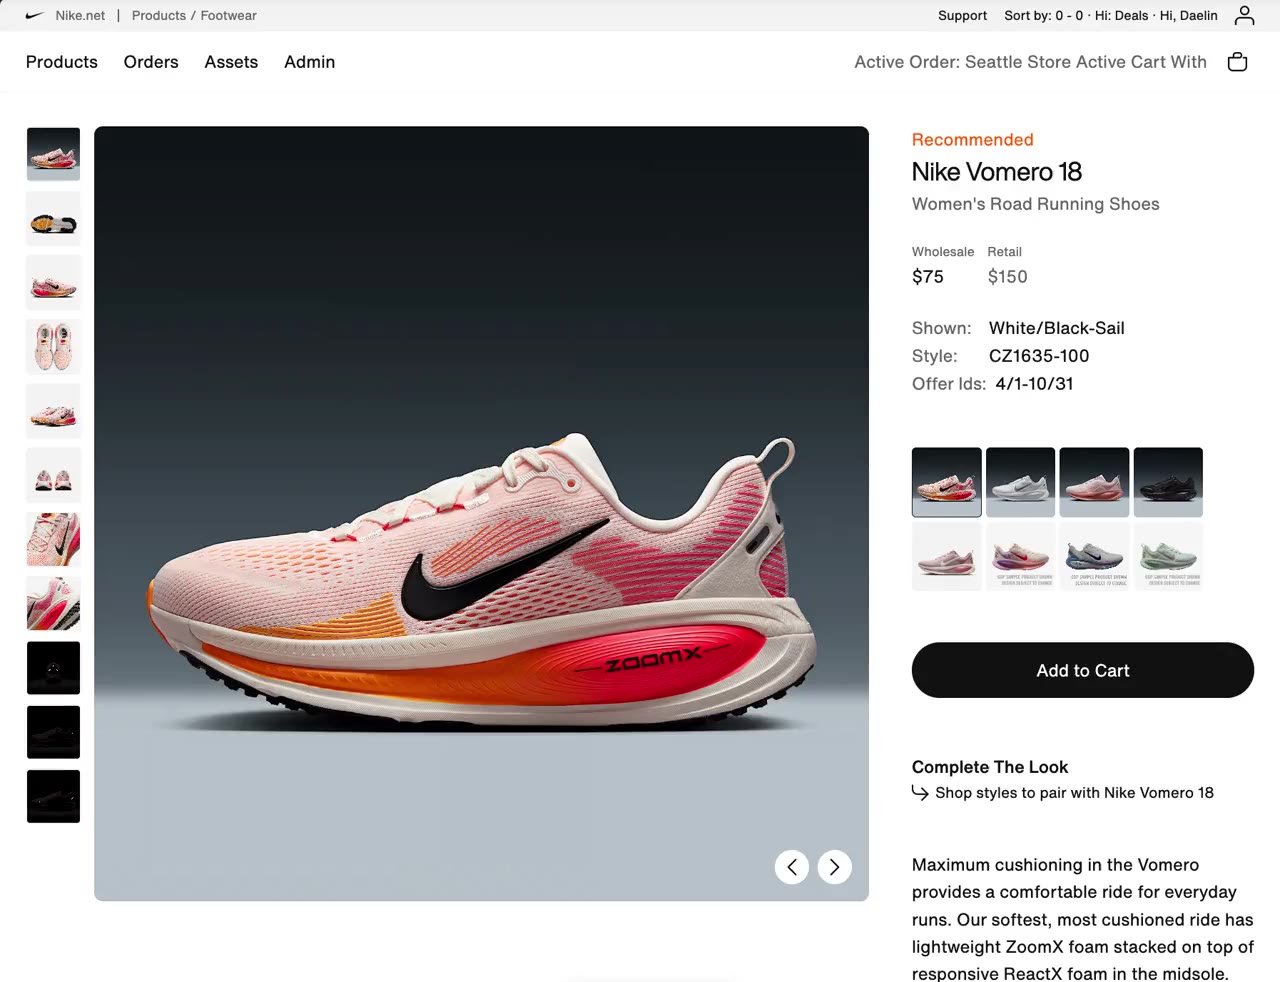Go to next product image arrow

[835, 867]
